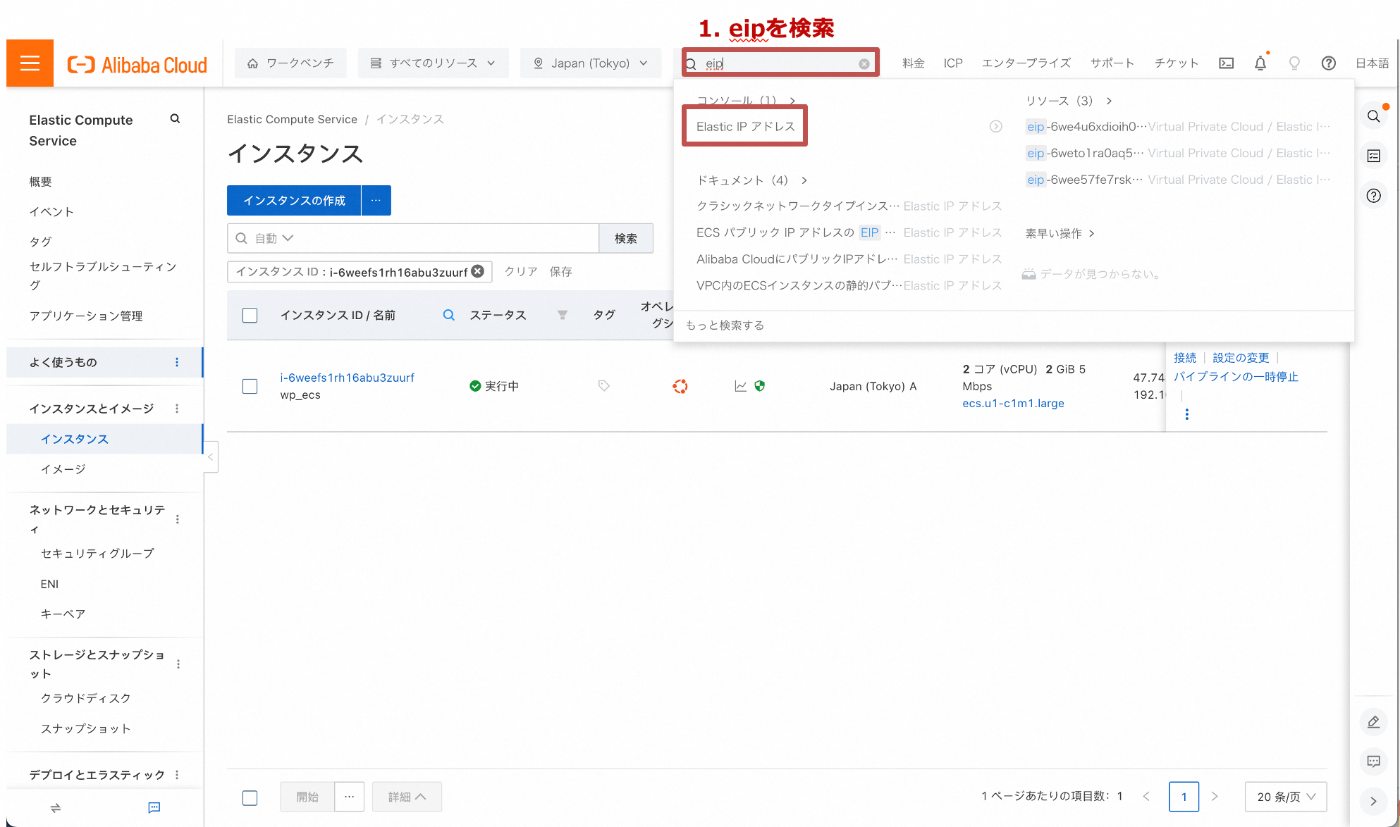The height and width of the screenshot is (827, 1400).
Task: Click the blue chat icon at the sidebar bottom
Action: coord(154,807)
